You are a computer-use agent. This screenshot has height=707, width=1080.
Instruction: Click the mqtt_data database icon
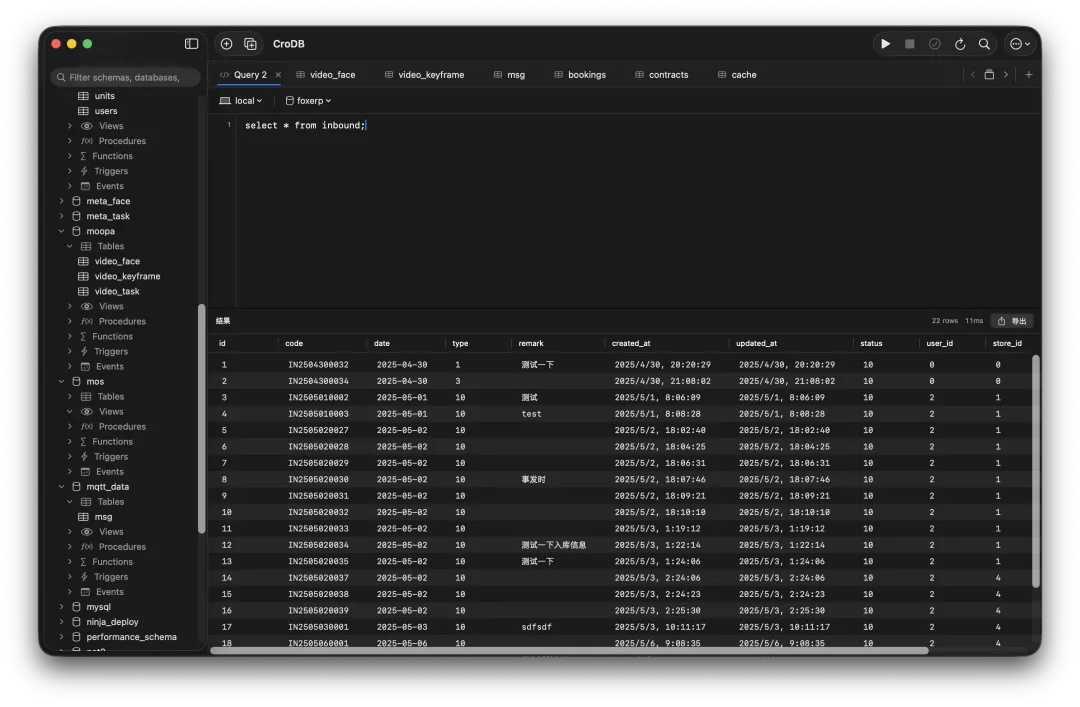click(76, 486)
